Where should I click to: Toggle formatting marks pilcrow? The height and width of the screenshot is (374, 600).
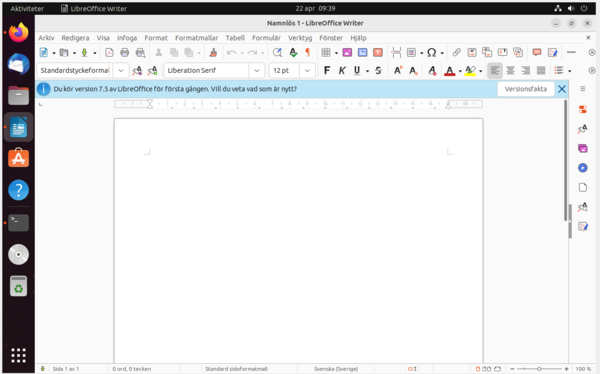click(308, 52)
